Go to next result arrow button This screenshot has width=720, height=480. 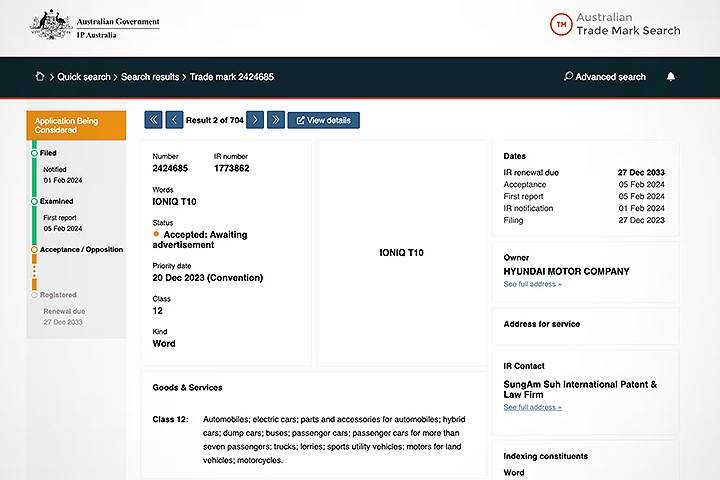255,120
